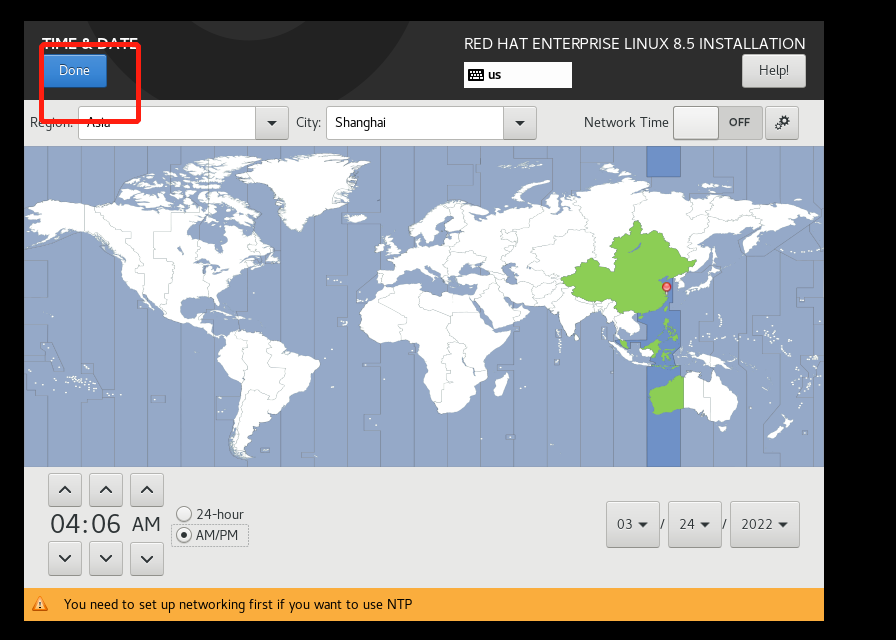Select the 24-hour radio button

coord(183,514)
